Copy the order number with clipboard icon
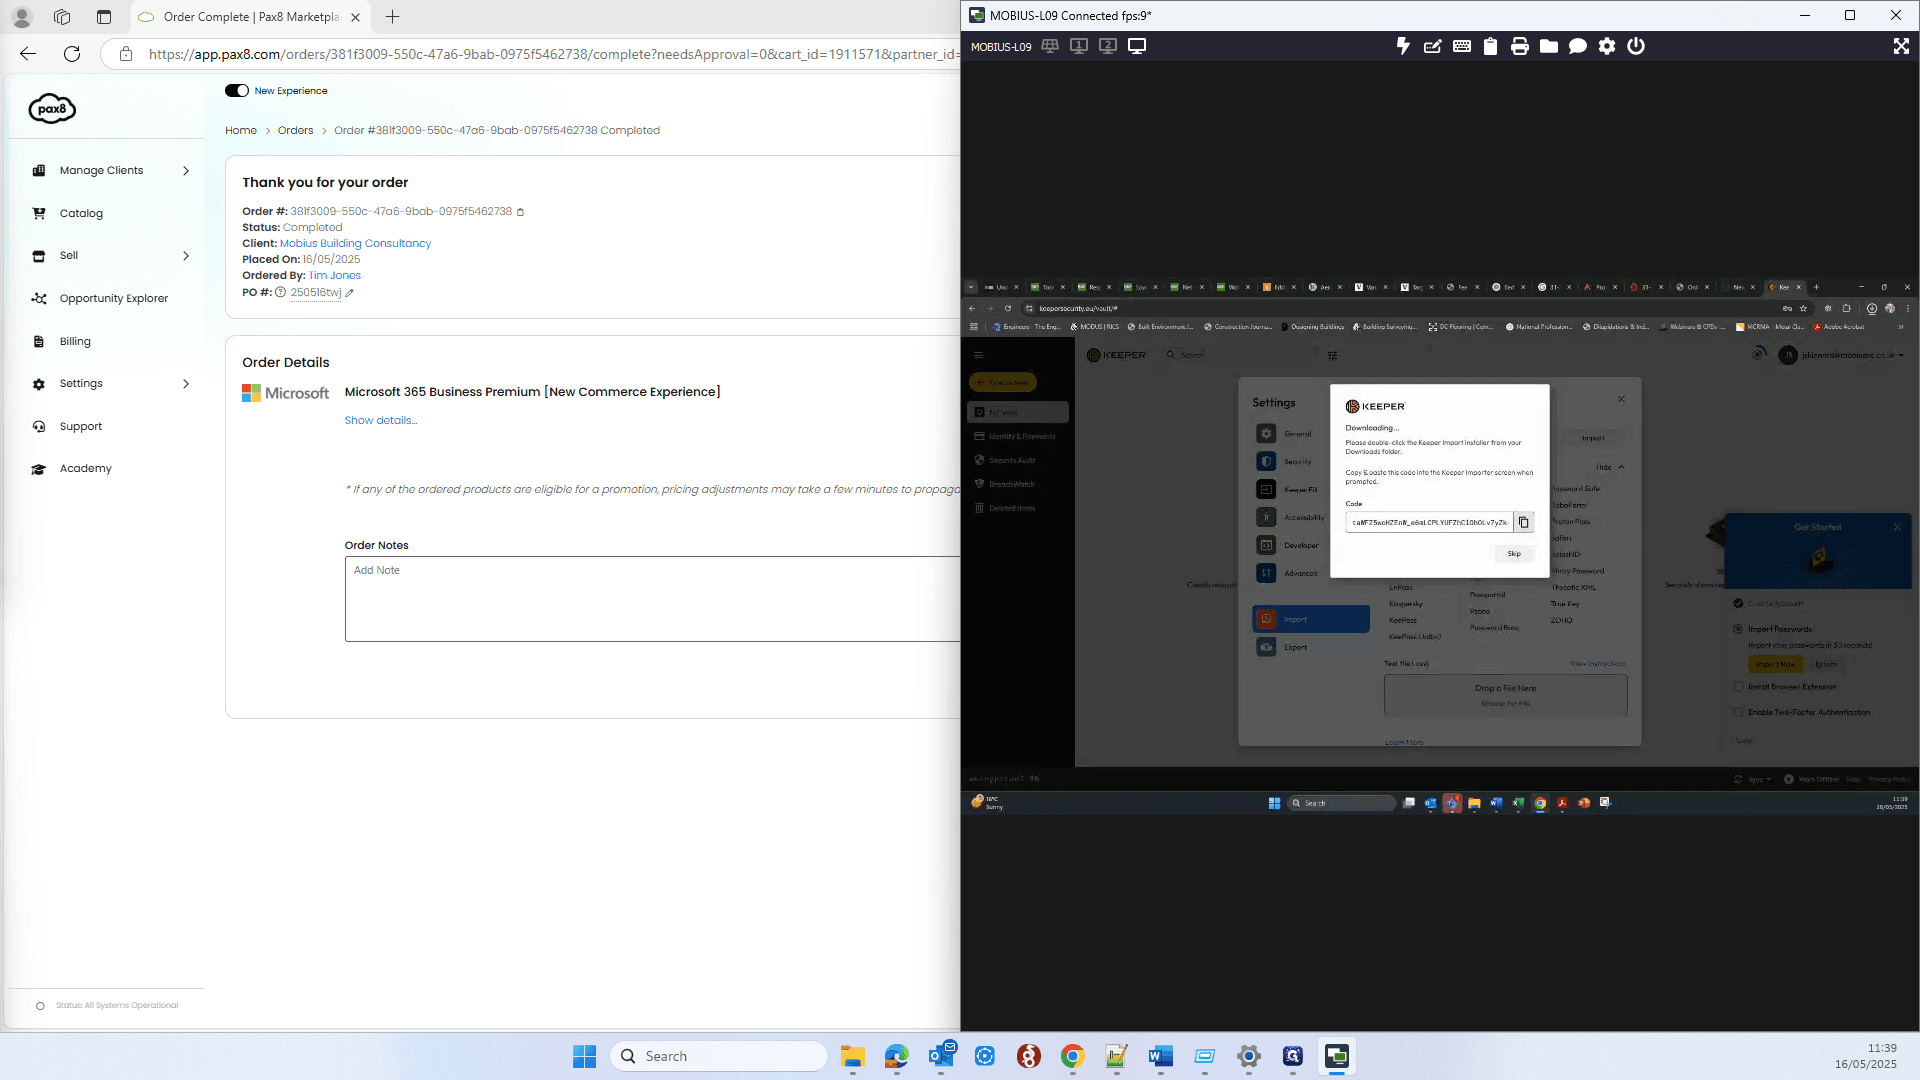Image resolution: width=1920 pixels, height=1080 pixels. point(520,212)
